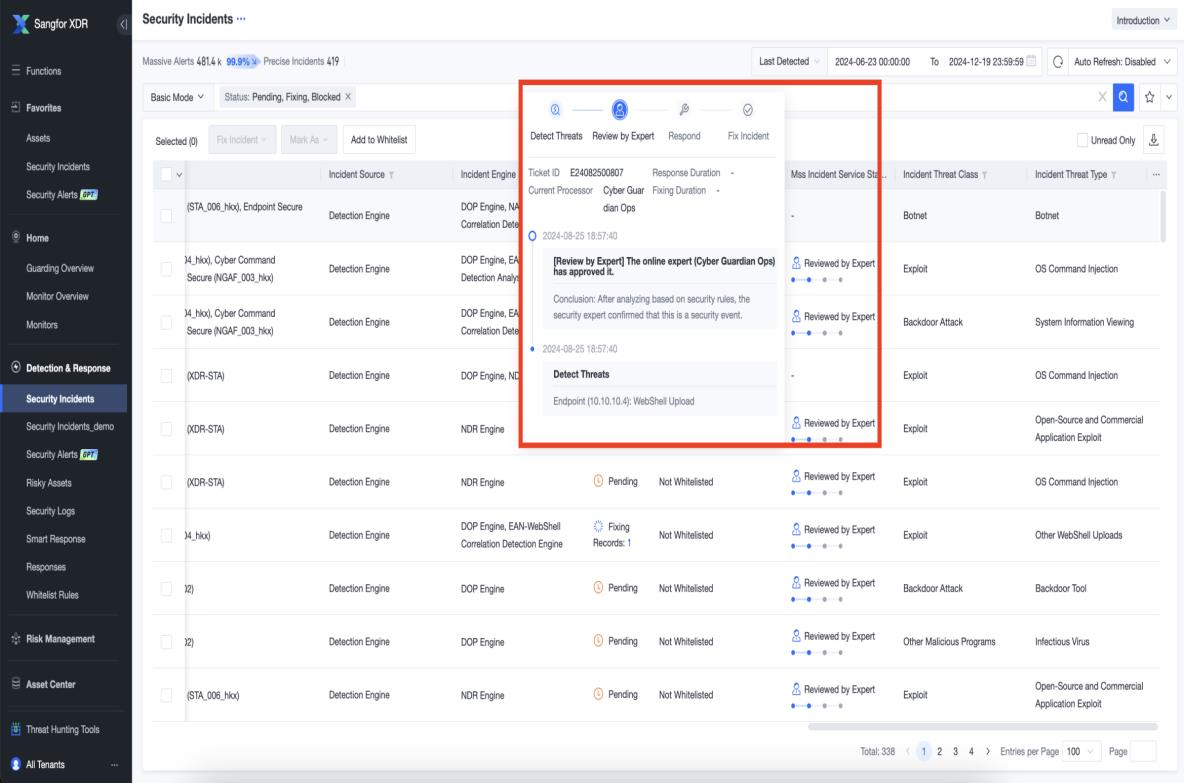Check the Backdoor Tool row checkbox
This screenshot has width=1184, height=783.
click(166, 589)
